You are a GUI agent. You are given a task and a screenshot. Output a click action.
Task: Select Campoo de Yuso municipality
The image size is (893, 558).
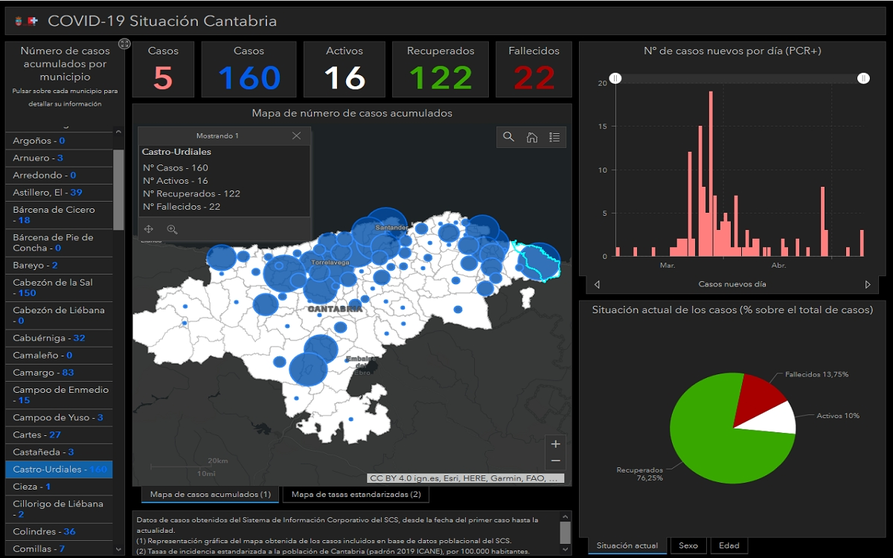(x=59, y=417)
